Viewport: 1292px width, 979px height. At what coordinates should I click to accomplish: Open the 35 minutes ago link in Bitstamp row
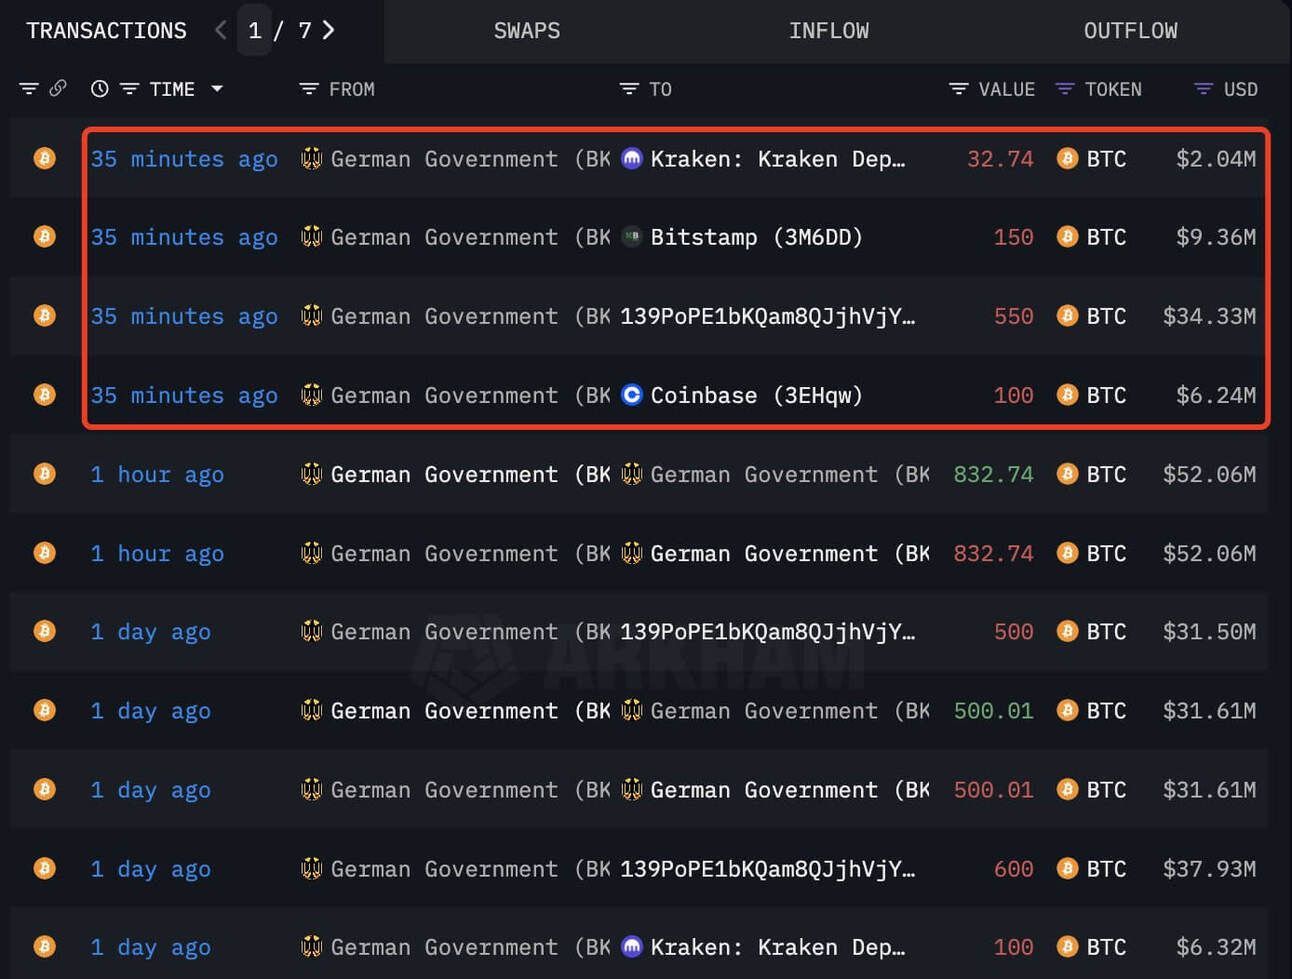click(x=184, y=237)
